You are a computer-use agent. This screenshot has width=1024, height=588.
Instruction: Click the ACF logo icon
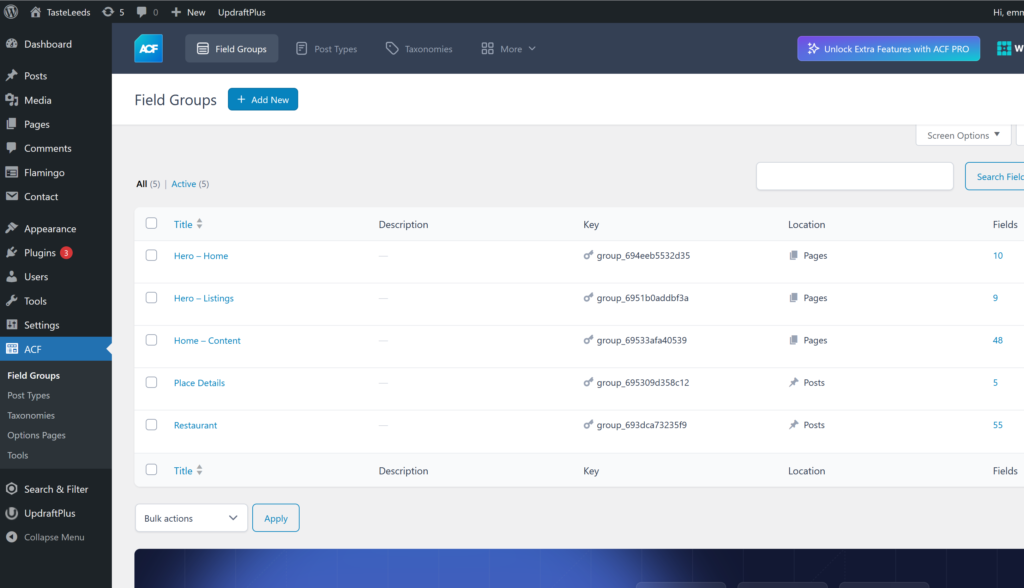pyautogui.click(x=148, y=48)
